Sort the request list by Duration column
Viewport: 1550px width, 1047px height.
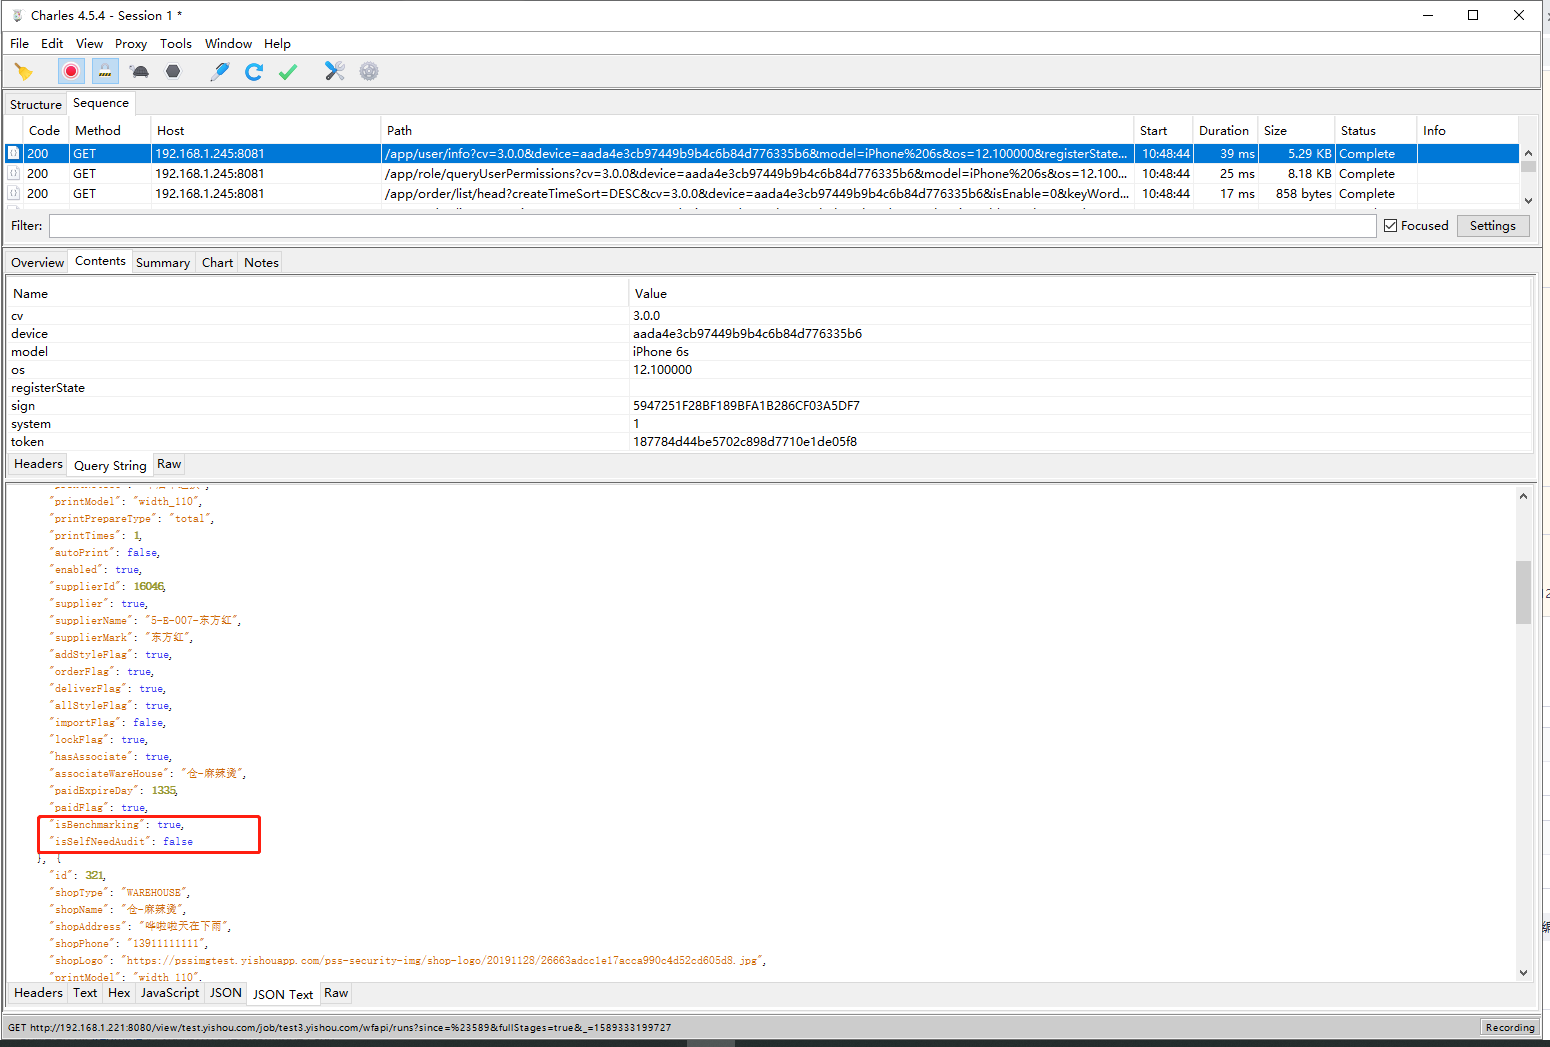click(x=1224, y=130)
